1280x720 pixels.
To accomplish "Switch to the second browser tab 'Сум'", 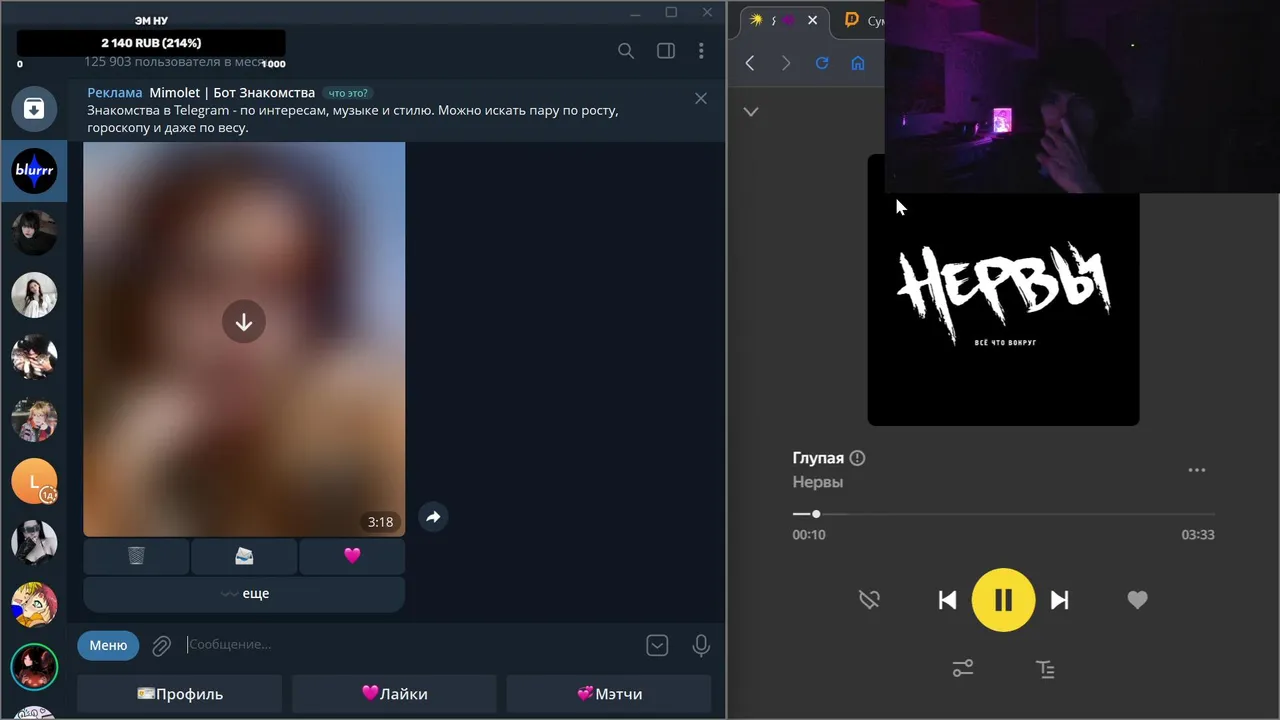I will point(863,20).
